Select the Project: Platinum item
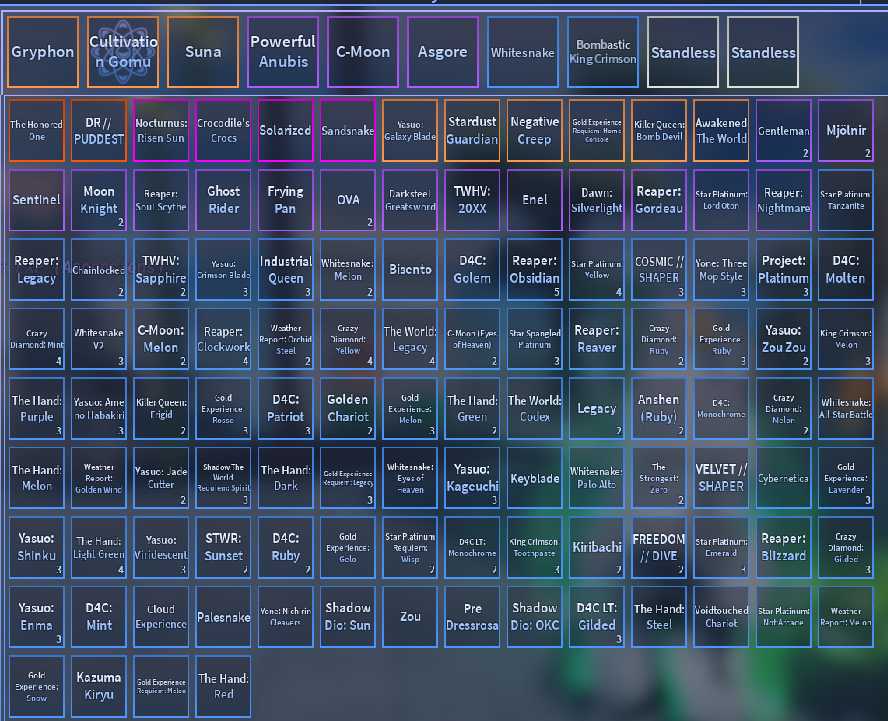 tap(783, 270)
